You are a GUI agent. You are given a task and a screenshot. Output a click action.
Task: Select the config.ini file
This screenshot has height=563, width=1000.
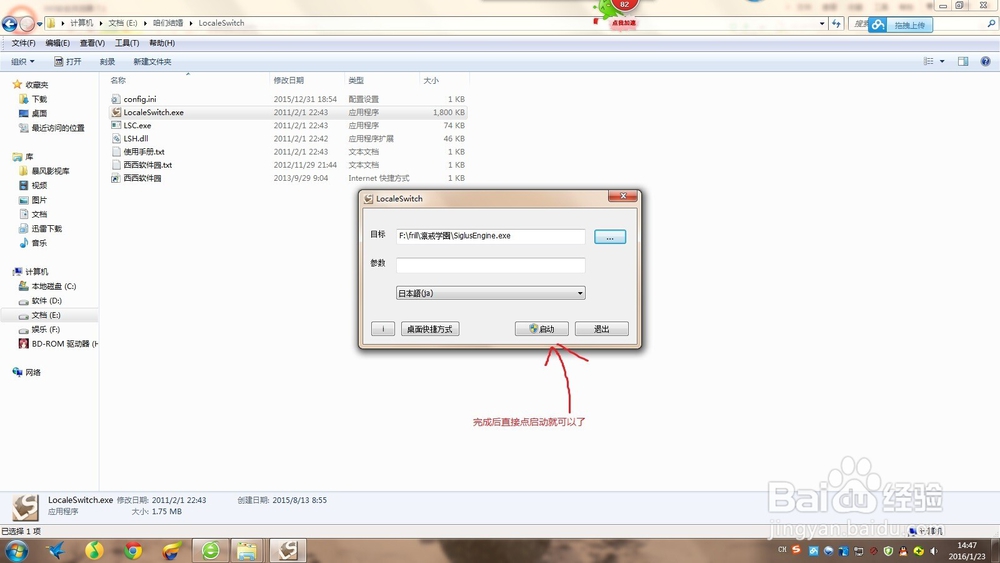[140, 99]
